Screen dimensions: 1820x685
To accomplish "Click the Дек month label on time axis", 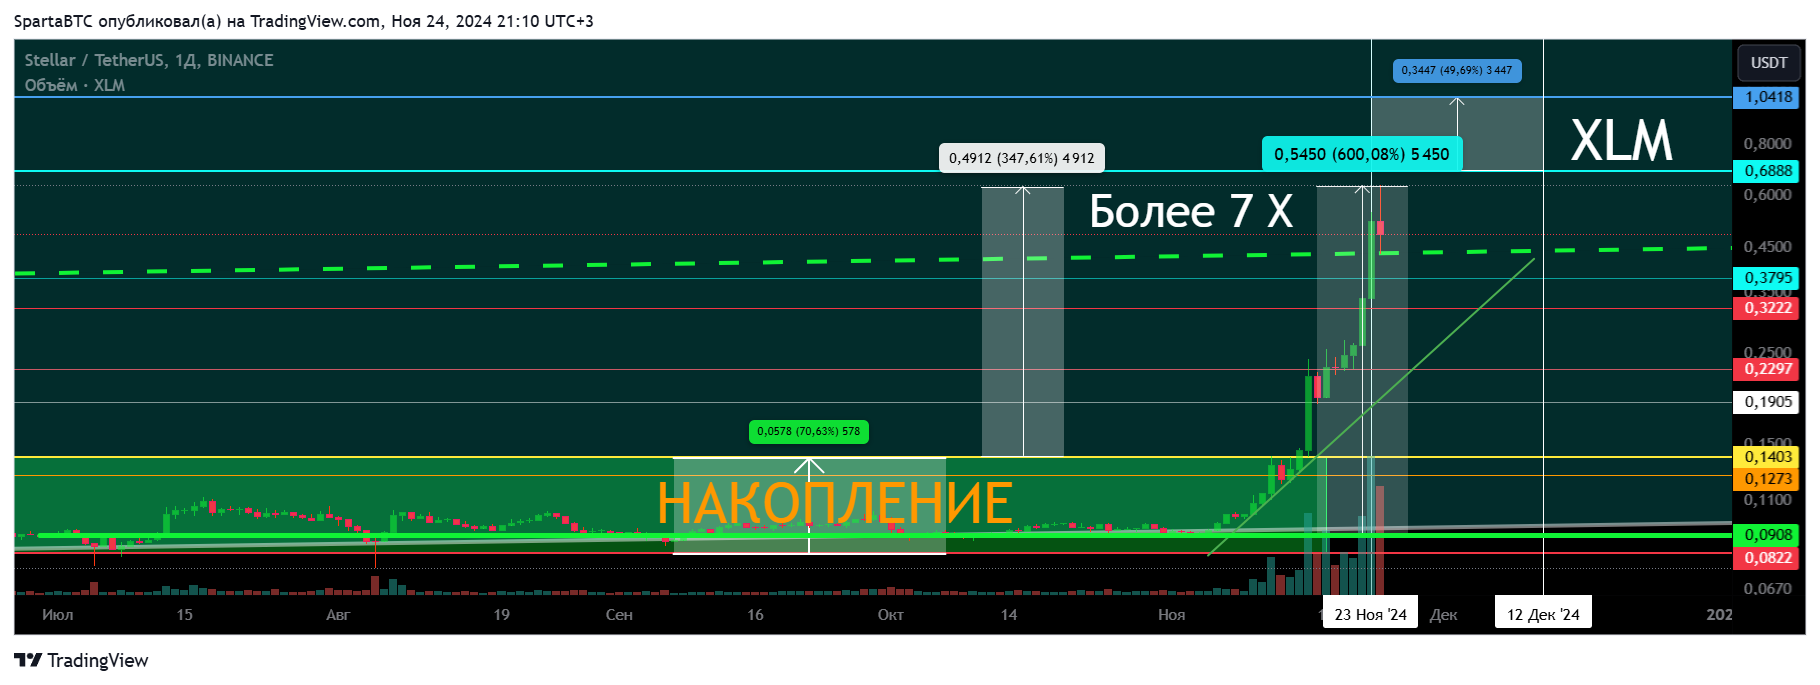I will [x=1443, y=615].
